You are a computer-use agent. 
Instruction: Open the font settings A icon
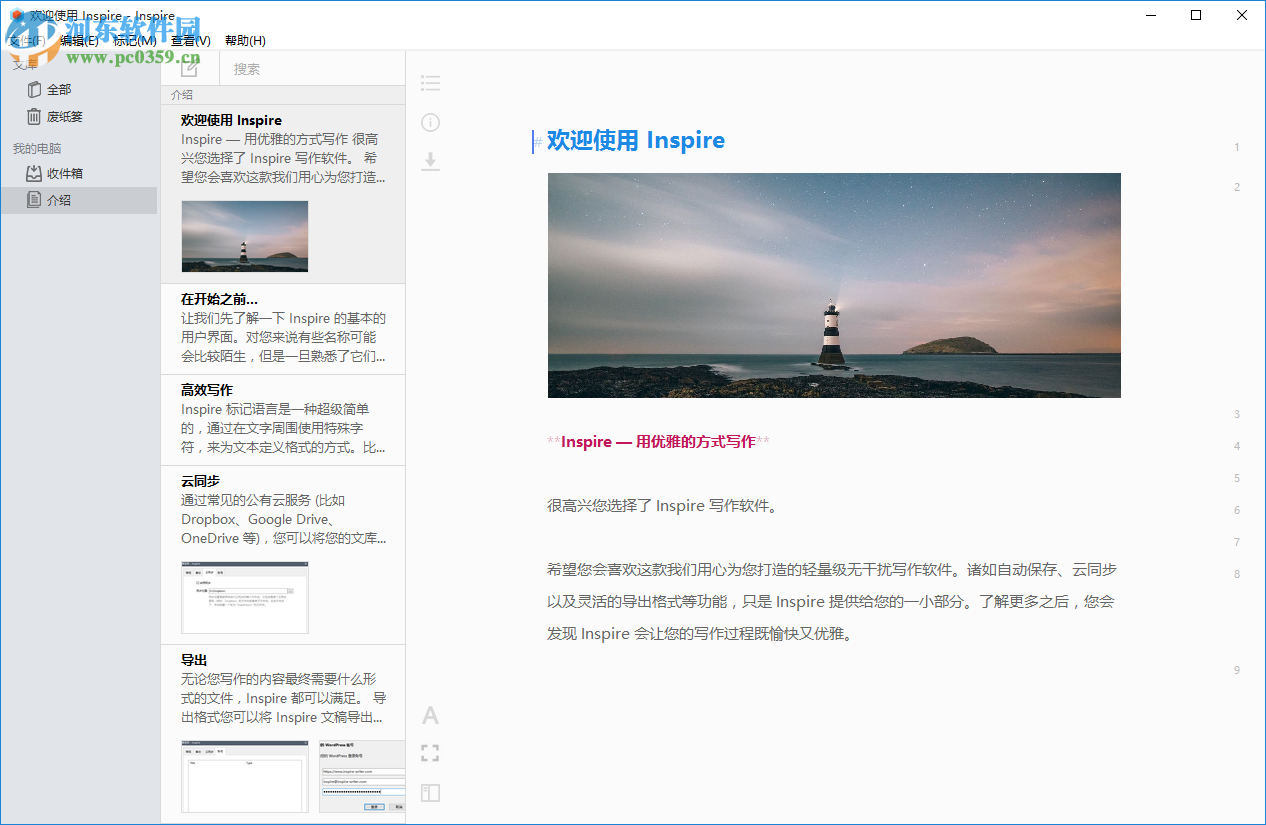pyautogui.click(x=430, y=715)
